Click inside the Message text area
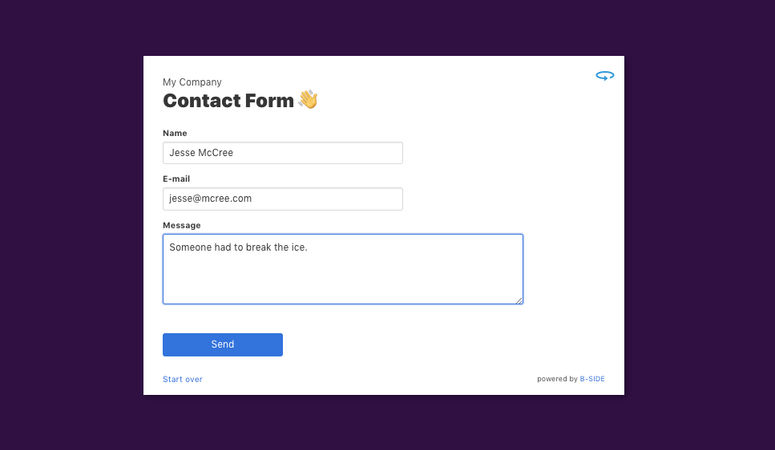The height and width of the screenshot is (450, 775). pyautogui.click(x=342, y=275)
